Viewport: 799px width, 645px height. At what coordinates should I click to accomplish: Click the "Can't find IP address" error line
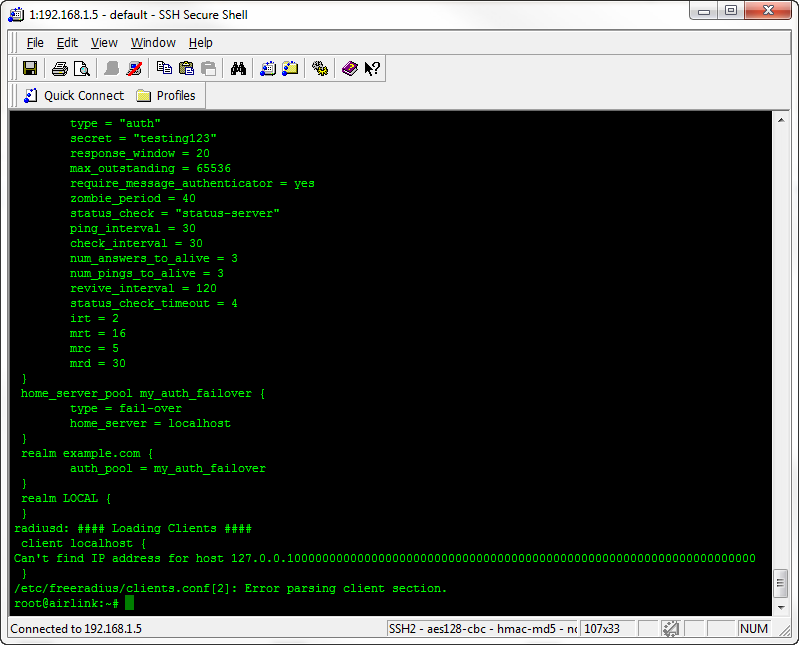pos(385,558)
